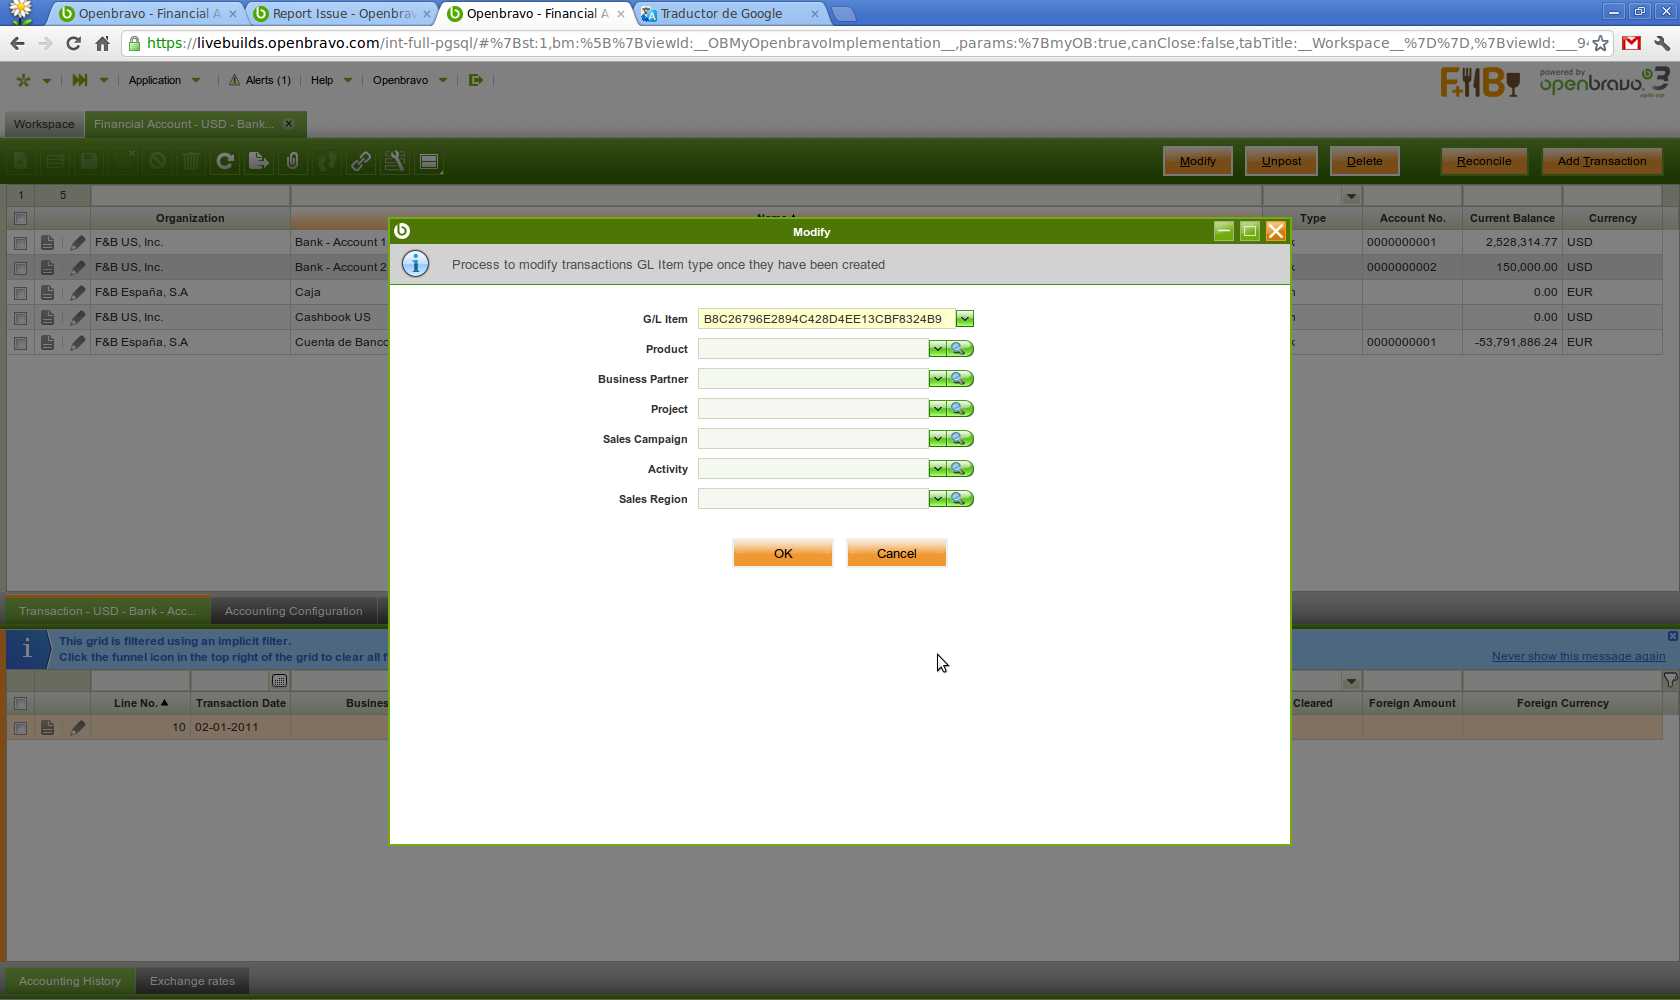The width and height of the screenshot is (1680, 1000).
Task: Open the Business Partner selector magnifier
Action: pyautogui.click(x=960, y=379)
